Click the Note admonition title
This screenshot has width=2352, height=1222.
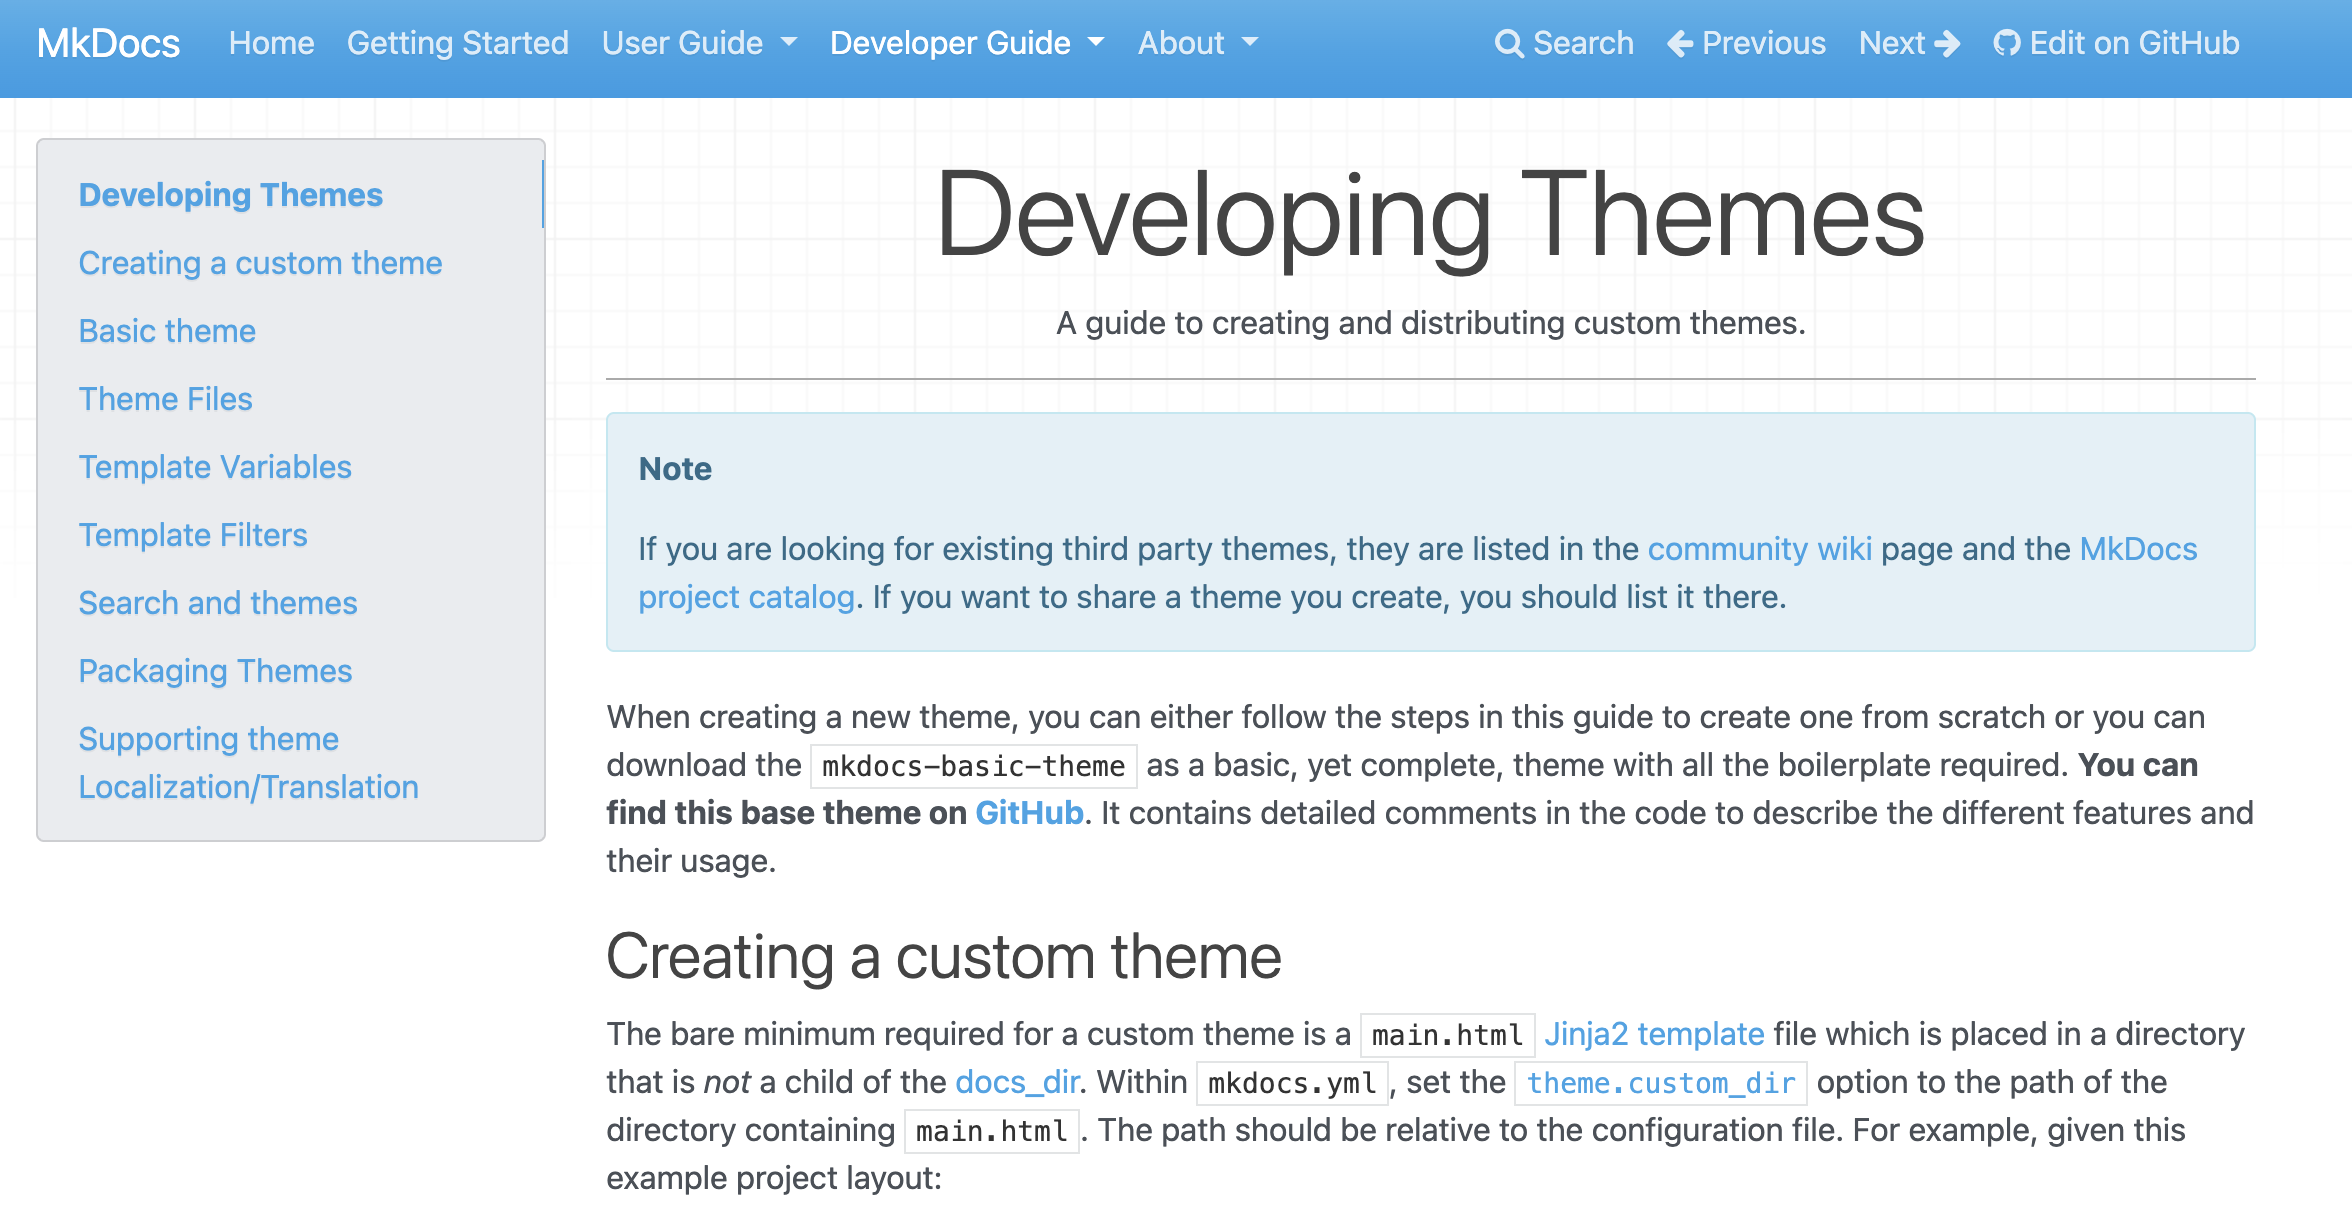click(675, 469)
